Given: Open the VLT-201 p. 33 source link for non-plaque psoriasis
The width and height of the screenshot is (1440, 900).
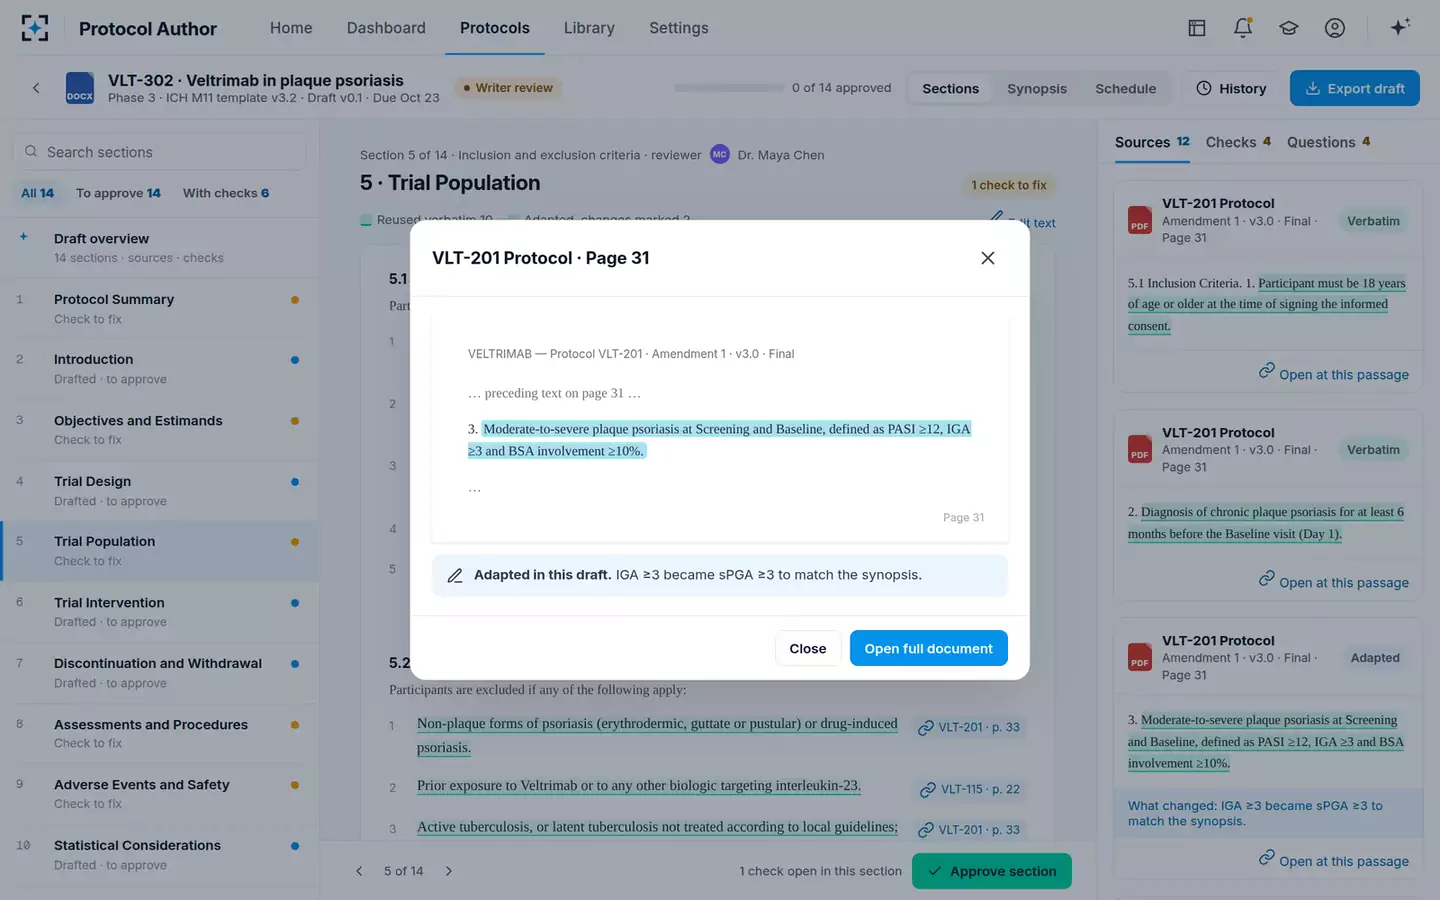Looking at the screenshot, I should [x=969, y=727].
